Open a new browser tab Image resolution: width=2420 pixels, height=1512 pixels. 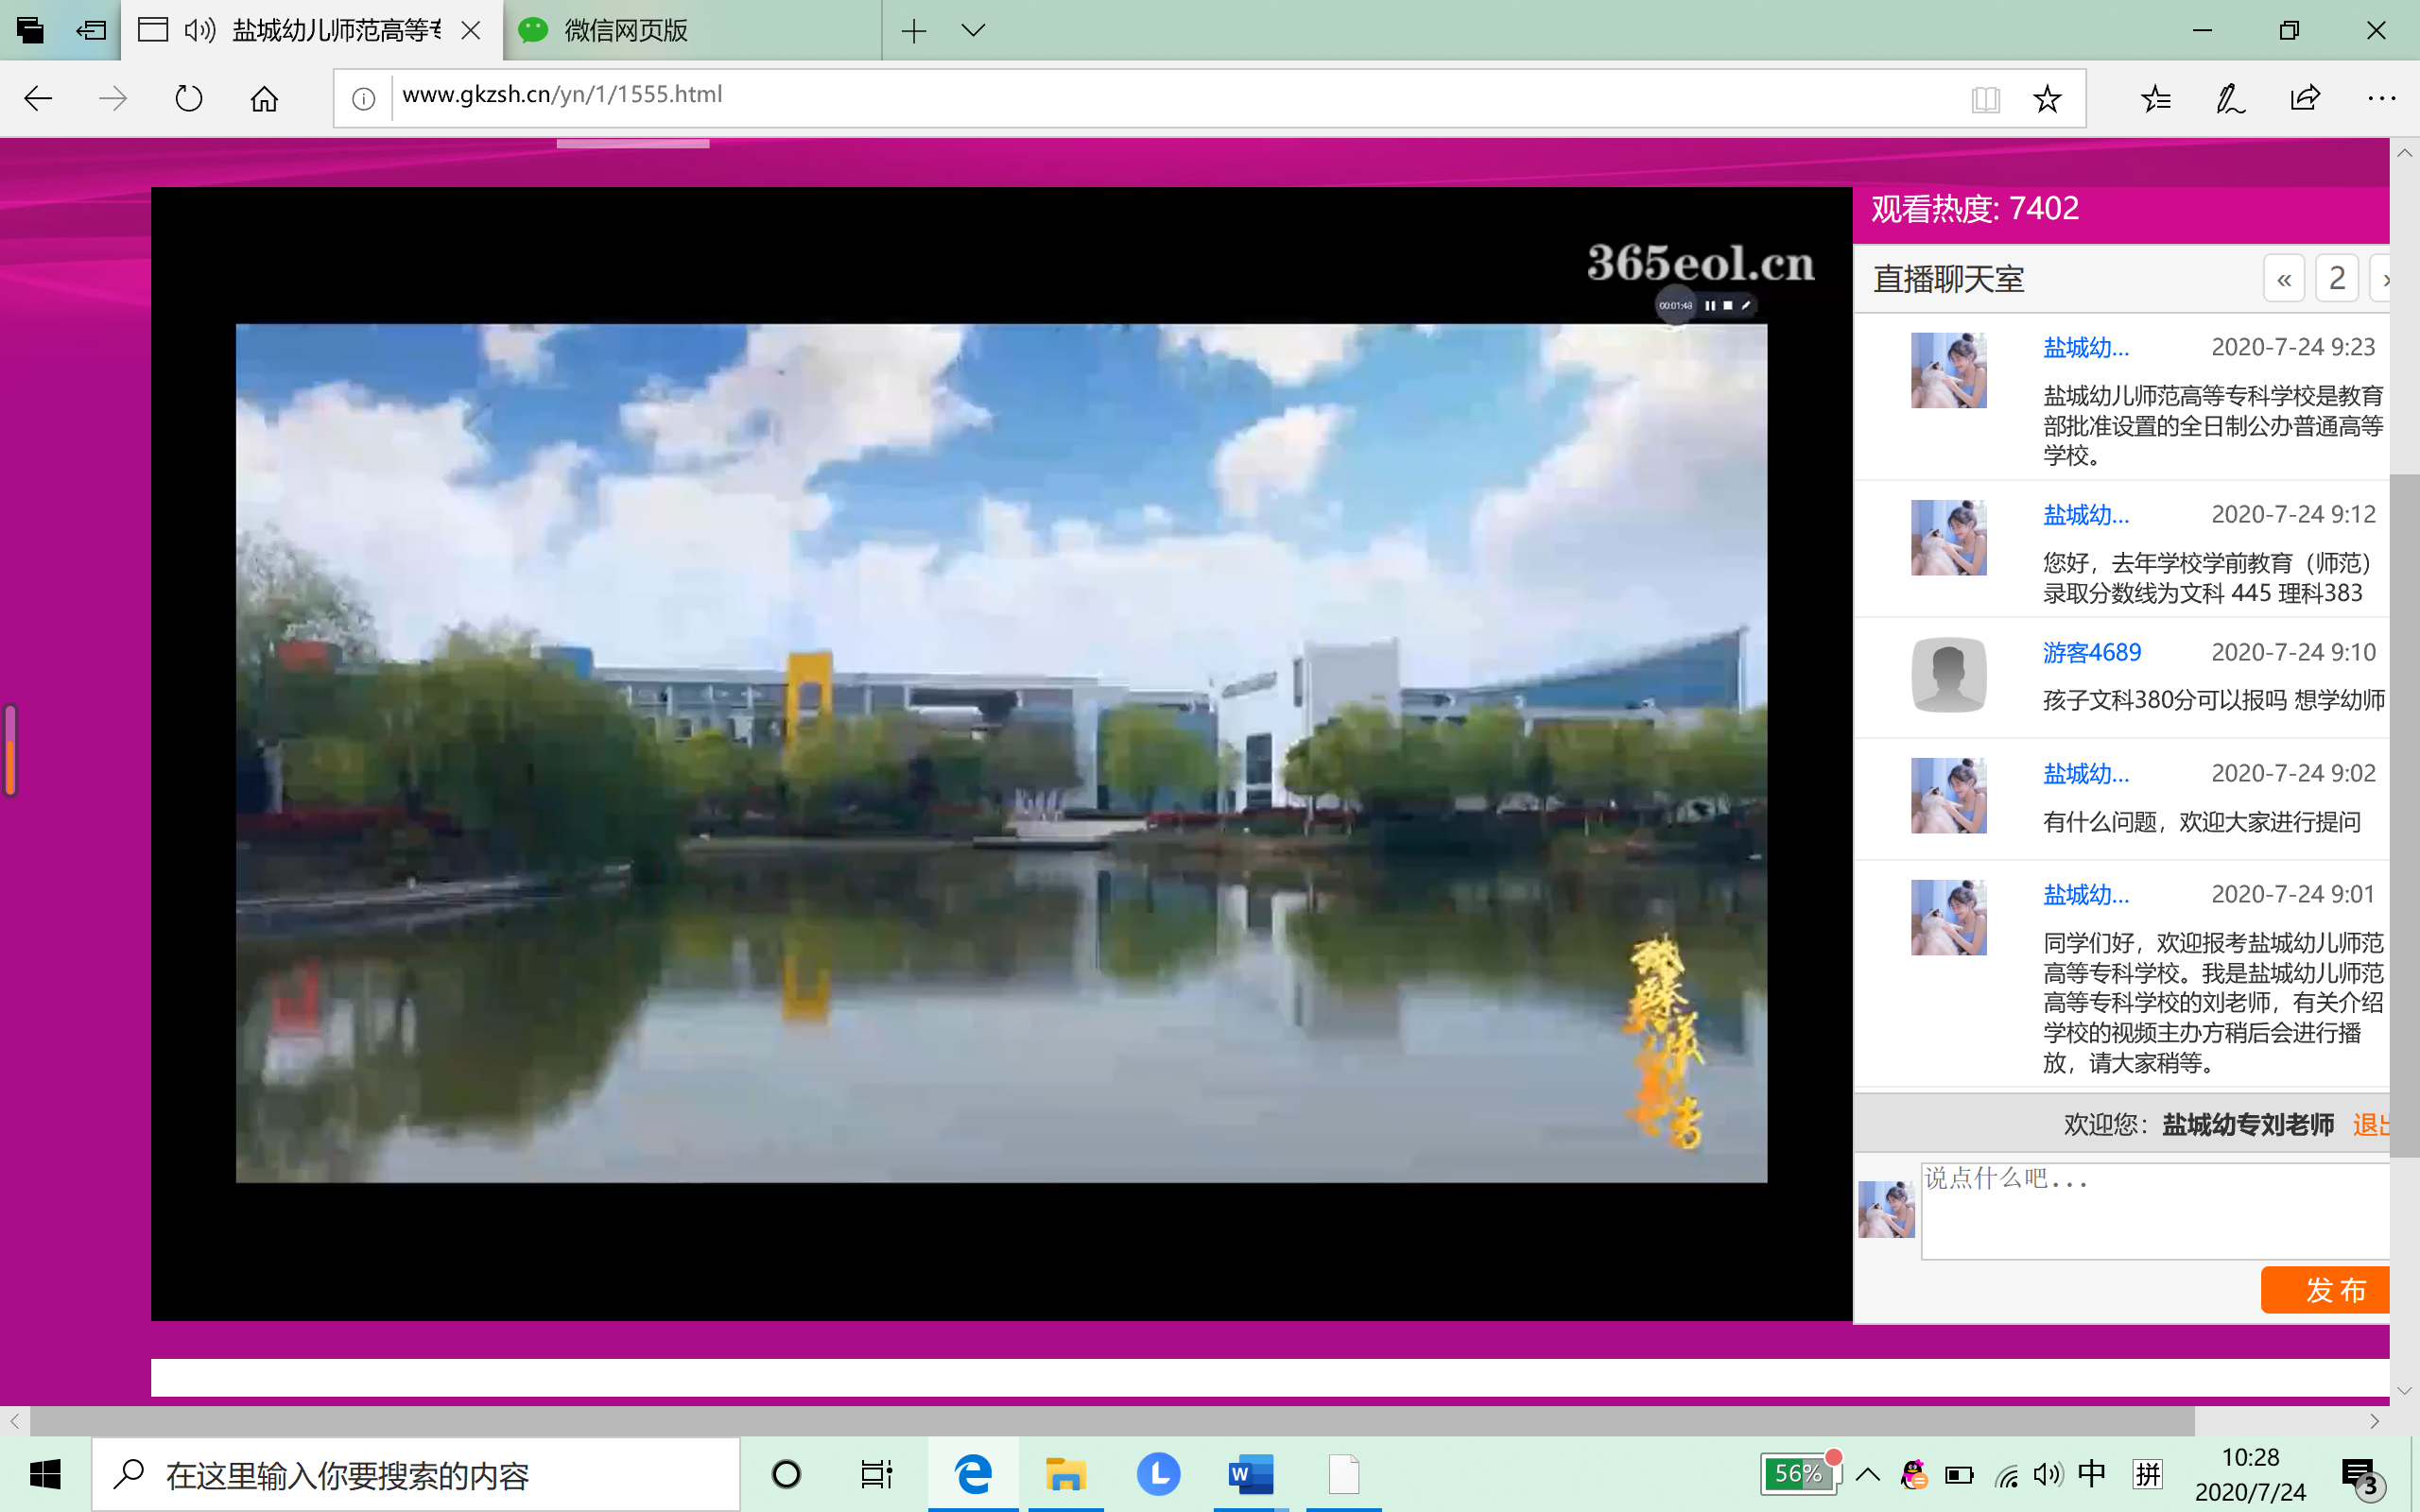913,30
